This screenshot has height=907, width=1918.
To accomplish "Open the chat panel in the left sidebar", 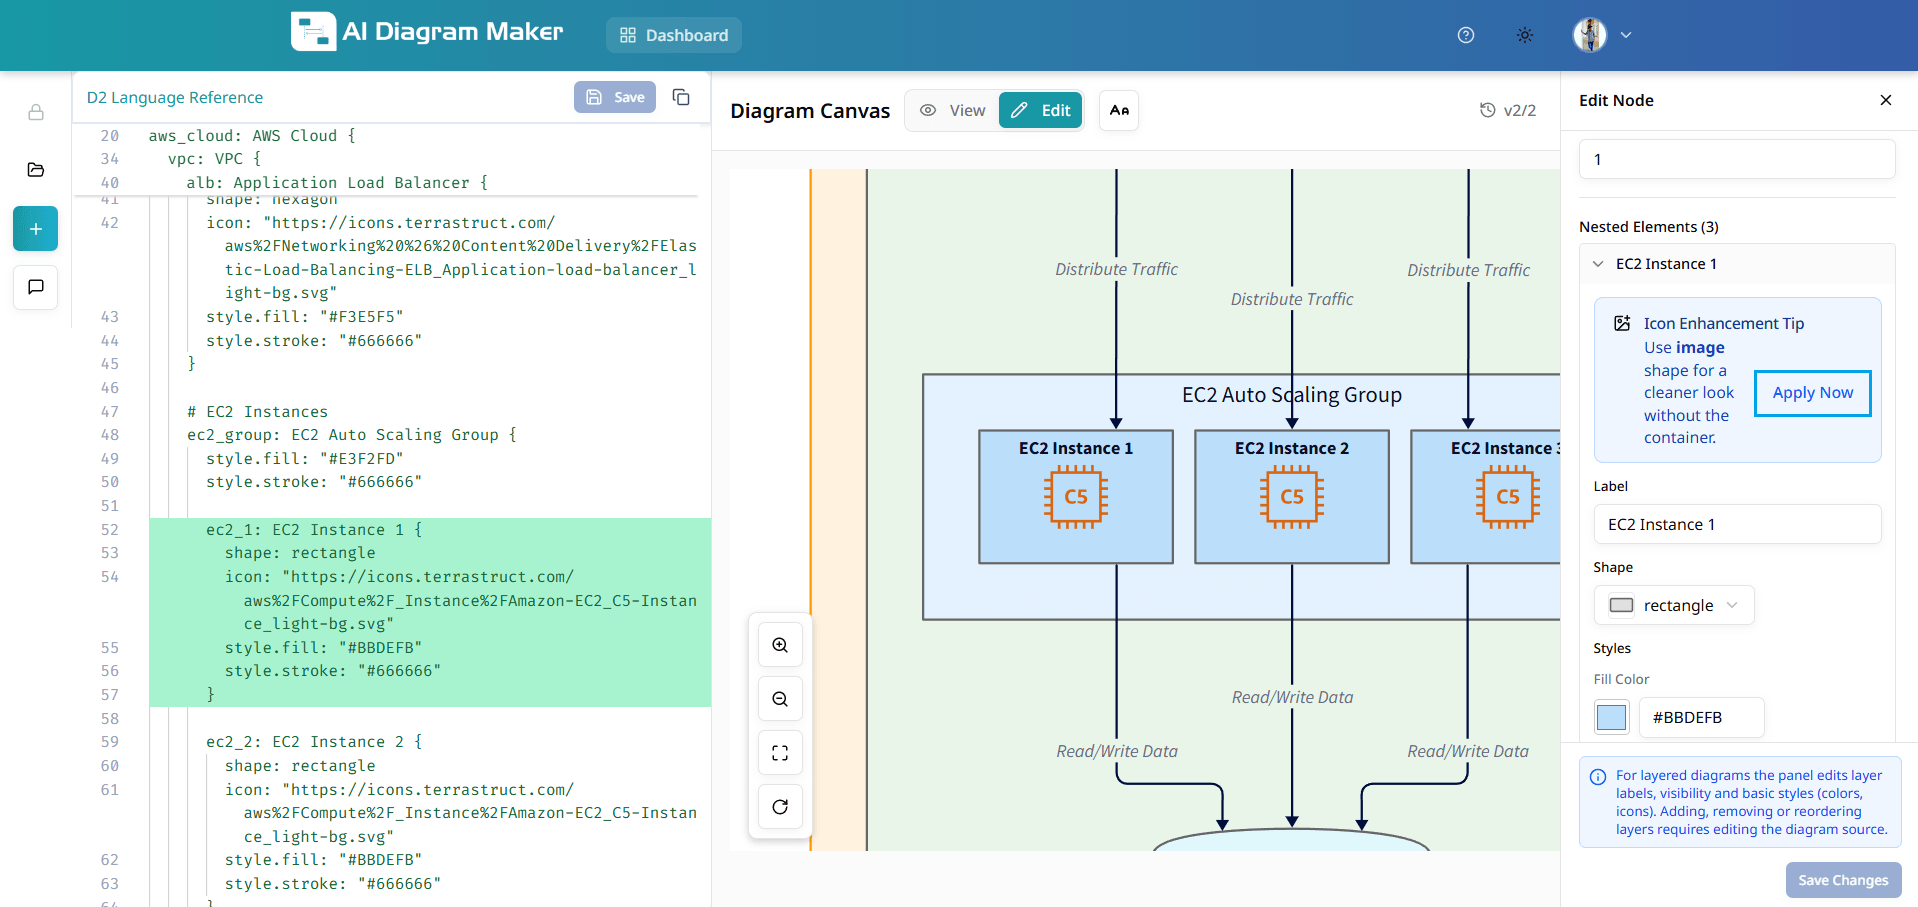I will pos(35,287).
